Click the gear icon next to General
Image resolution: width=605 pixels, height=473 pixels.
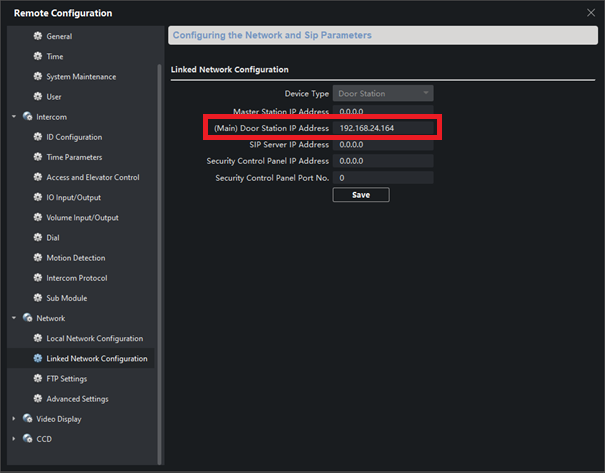(38, 37)
